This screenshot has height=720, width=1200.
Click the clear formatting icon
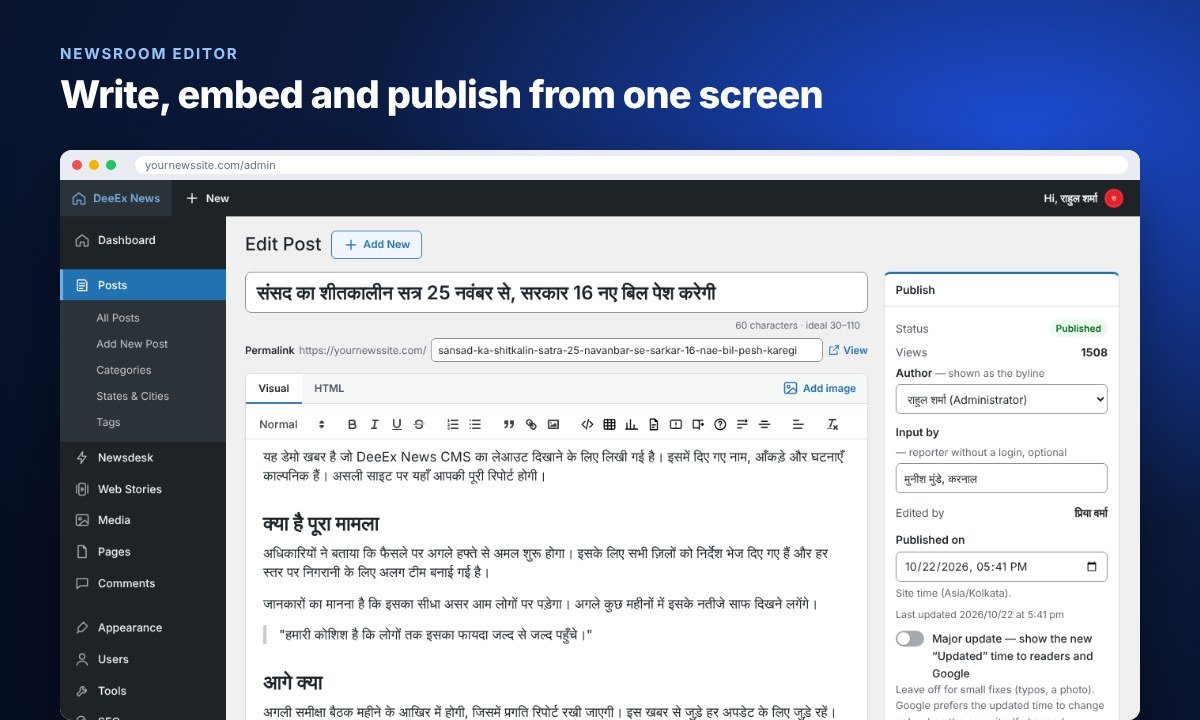[832, 425]
